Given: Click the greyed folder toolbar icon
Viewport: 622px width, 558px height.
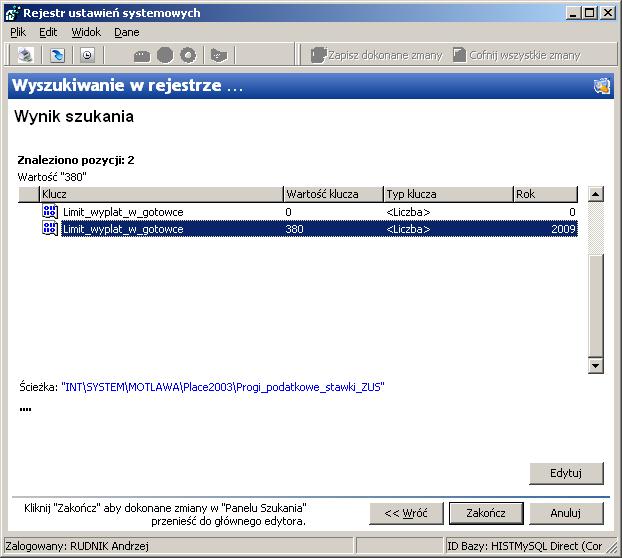Looking at the screenshot, I should click(219, 56).
